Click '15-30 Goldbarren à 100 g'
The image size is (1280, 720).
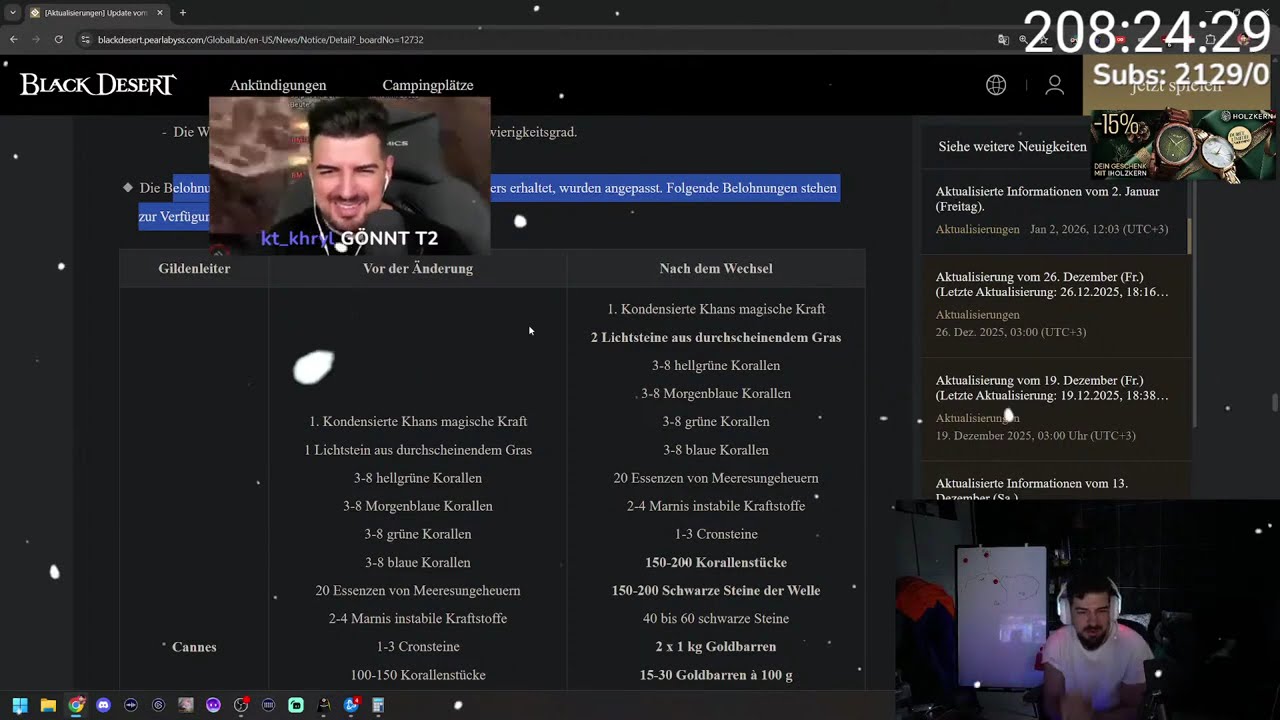pyautogui.click(x=716, y=675)
